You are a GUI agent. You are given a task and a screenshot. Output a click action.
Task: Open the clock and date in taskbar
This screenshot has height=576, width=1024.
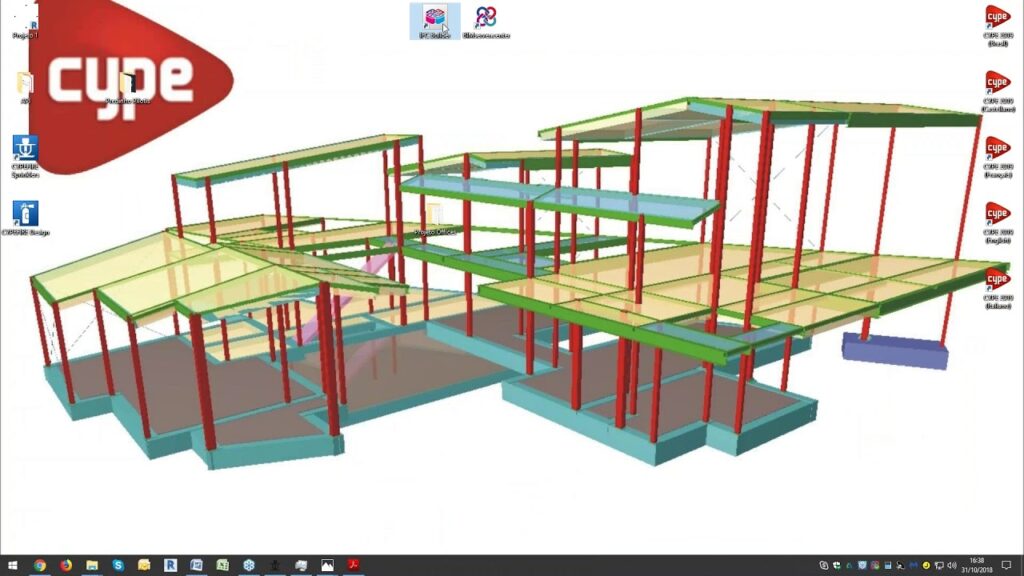(x=977, y=565)
